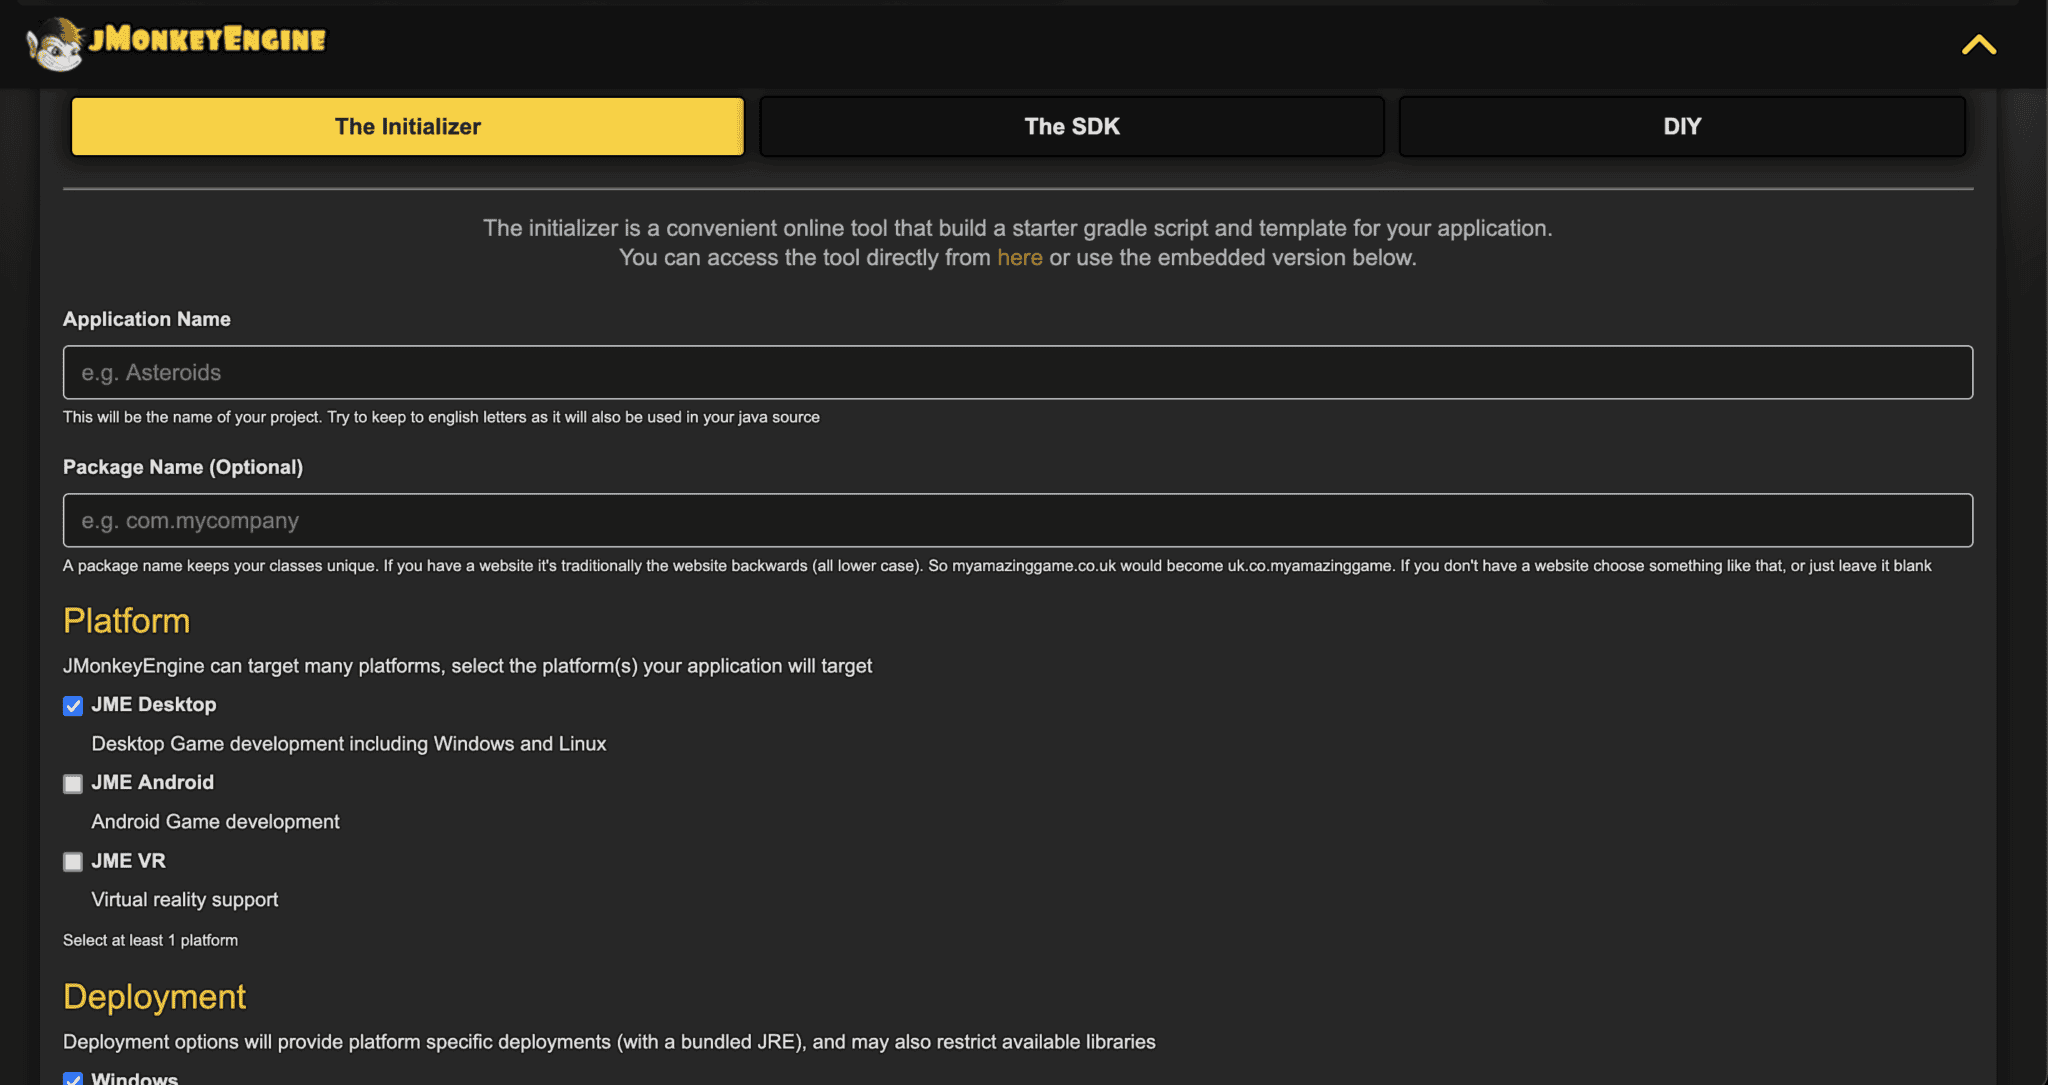Click the JMonkeyEngine monkey logo icon
This screenshot has height=1085, width=2048.
(x=55, y=45)
